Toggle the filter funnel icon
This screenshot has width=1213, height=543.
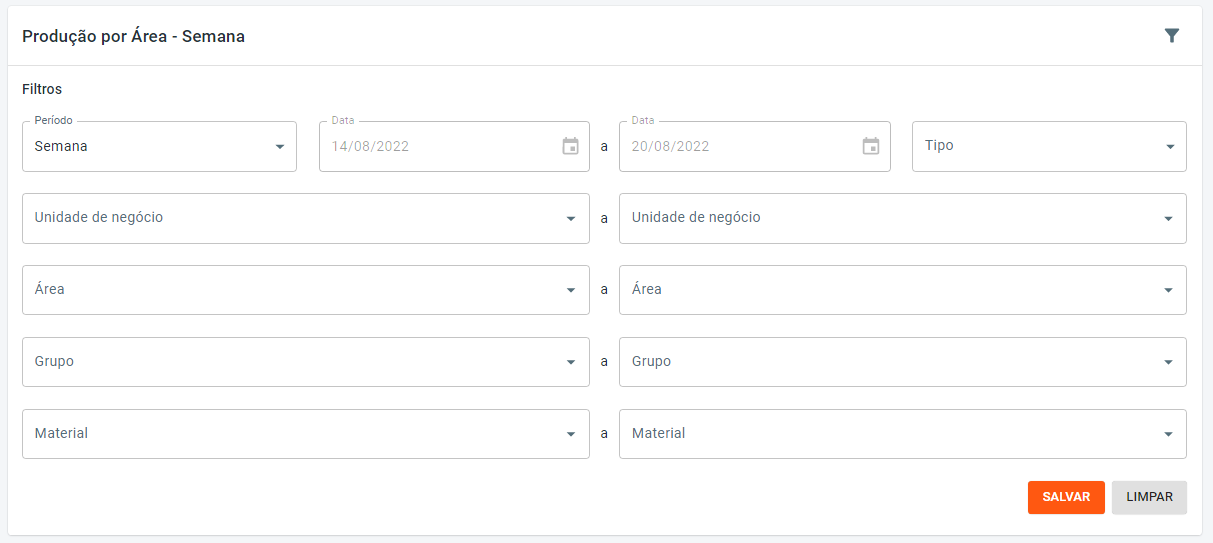1172,36
